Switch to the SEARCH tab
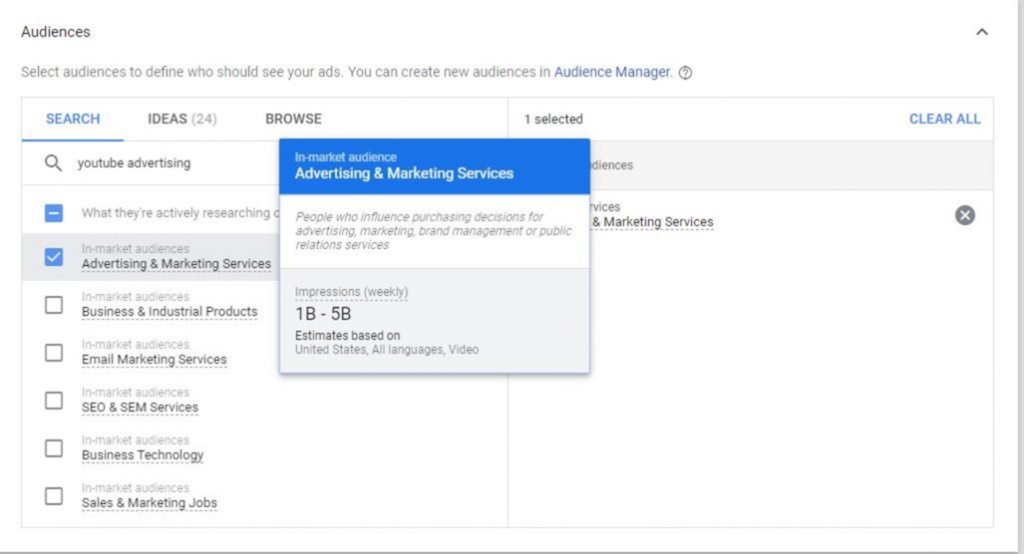The height and width of the screenshot is (554, 1024). point(73,119)
